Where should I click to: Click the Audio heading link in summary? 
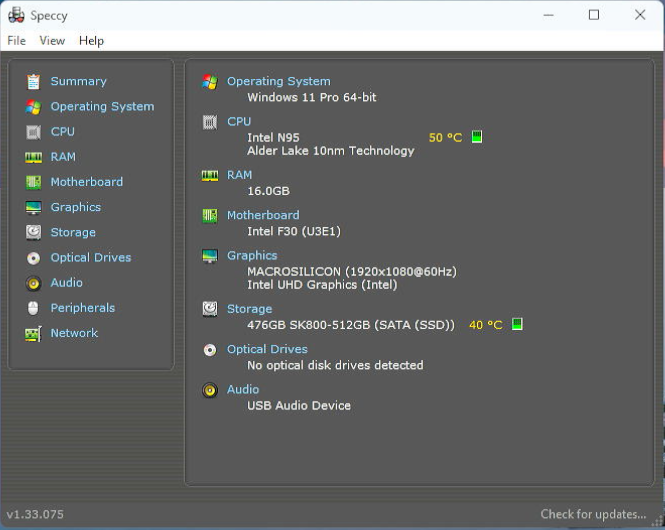(x=243, y=390)
